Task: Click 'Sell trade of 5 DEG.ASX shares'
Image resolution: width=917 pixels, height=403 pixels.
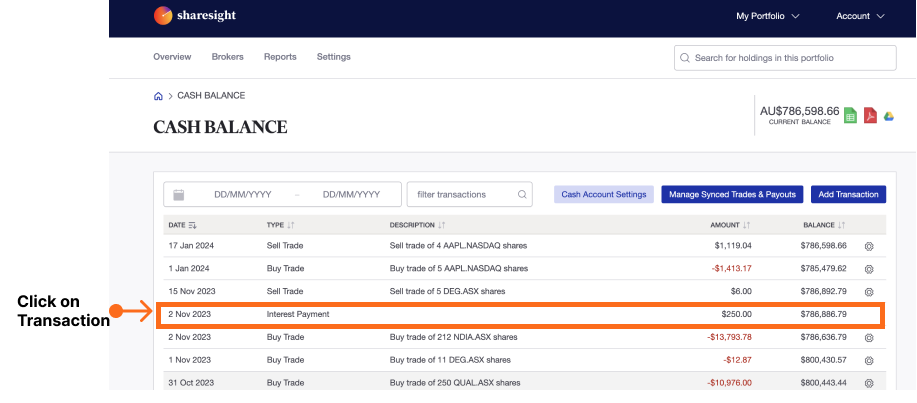Action: tap(447, 291)
